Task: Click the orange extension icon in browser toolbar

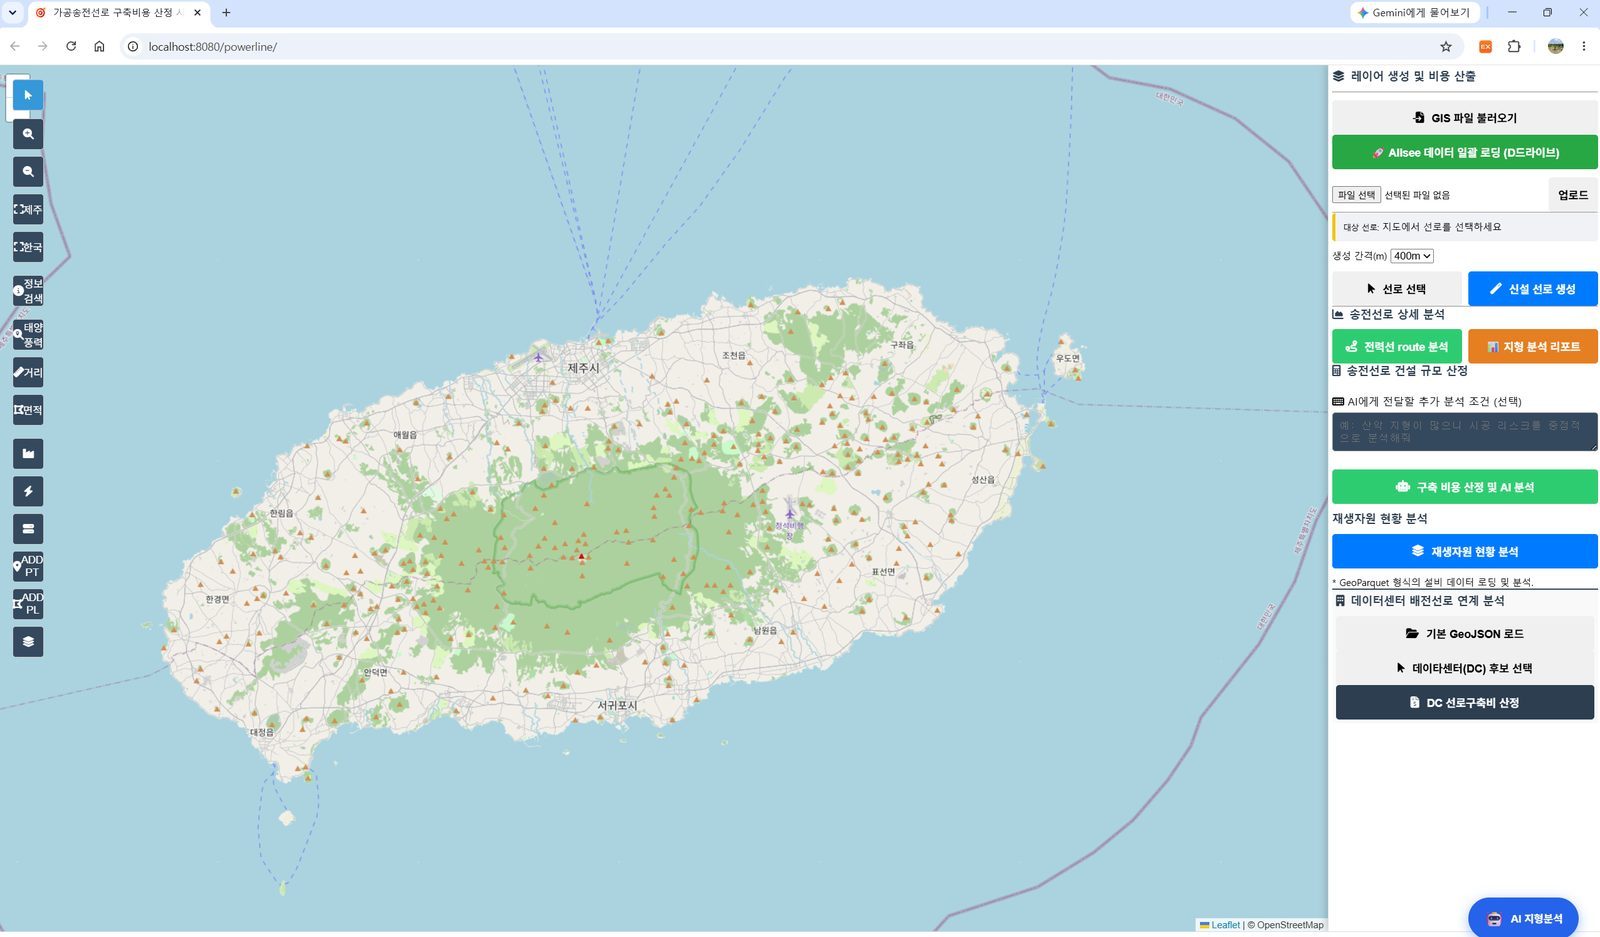Action: tap(1485, 46)
